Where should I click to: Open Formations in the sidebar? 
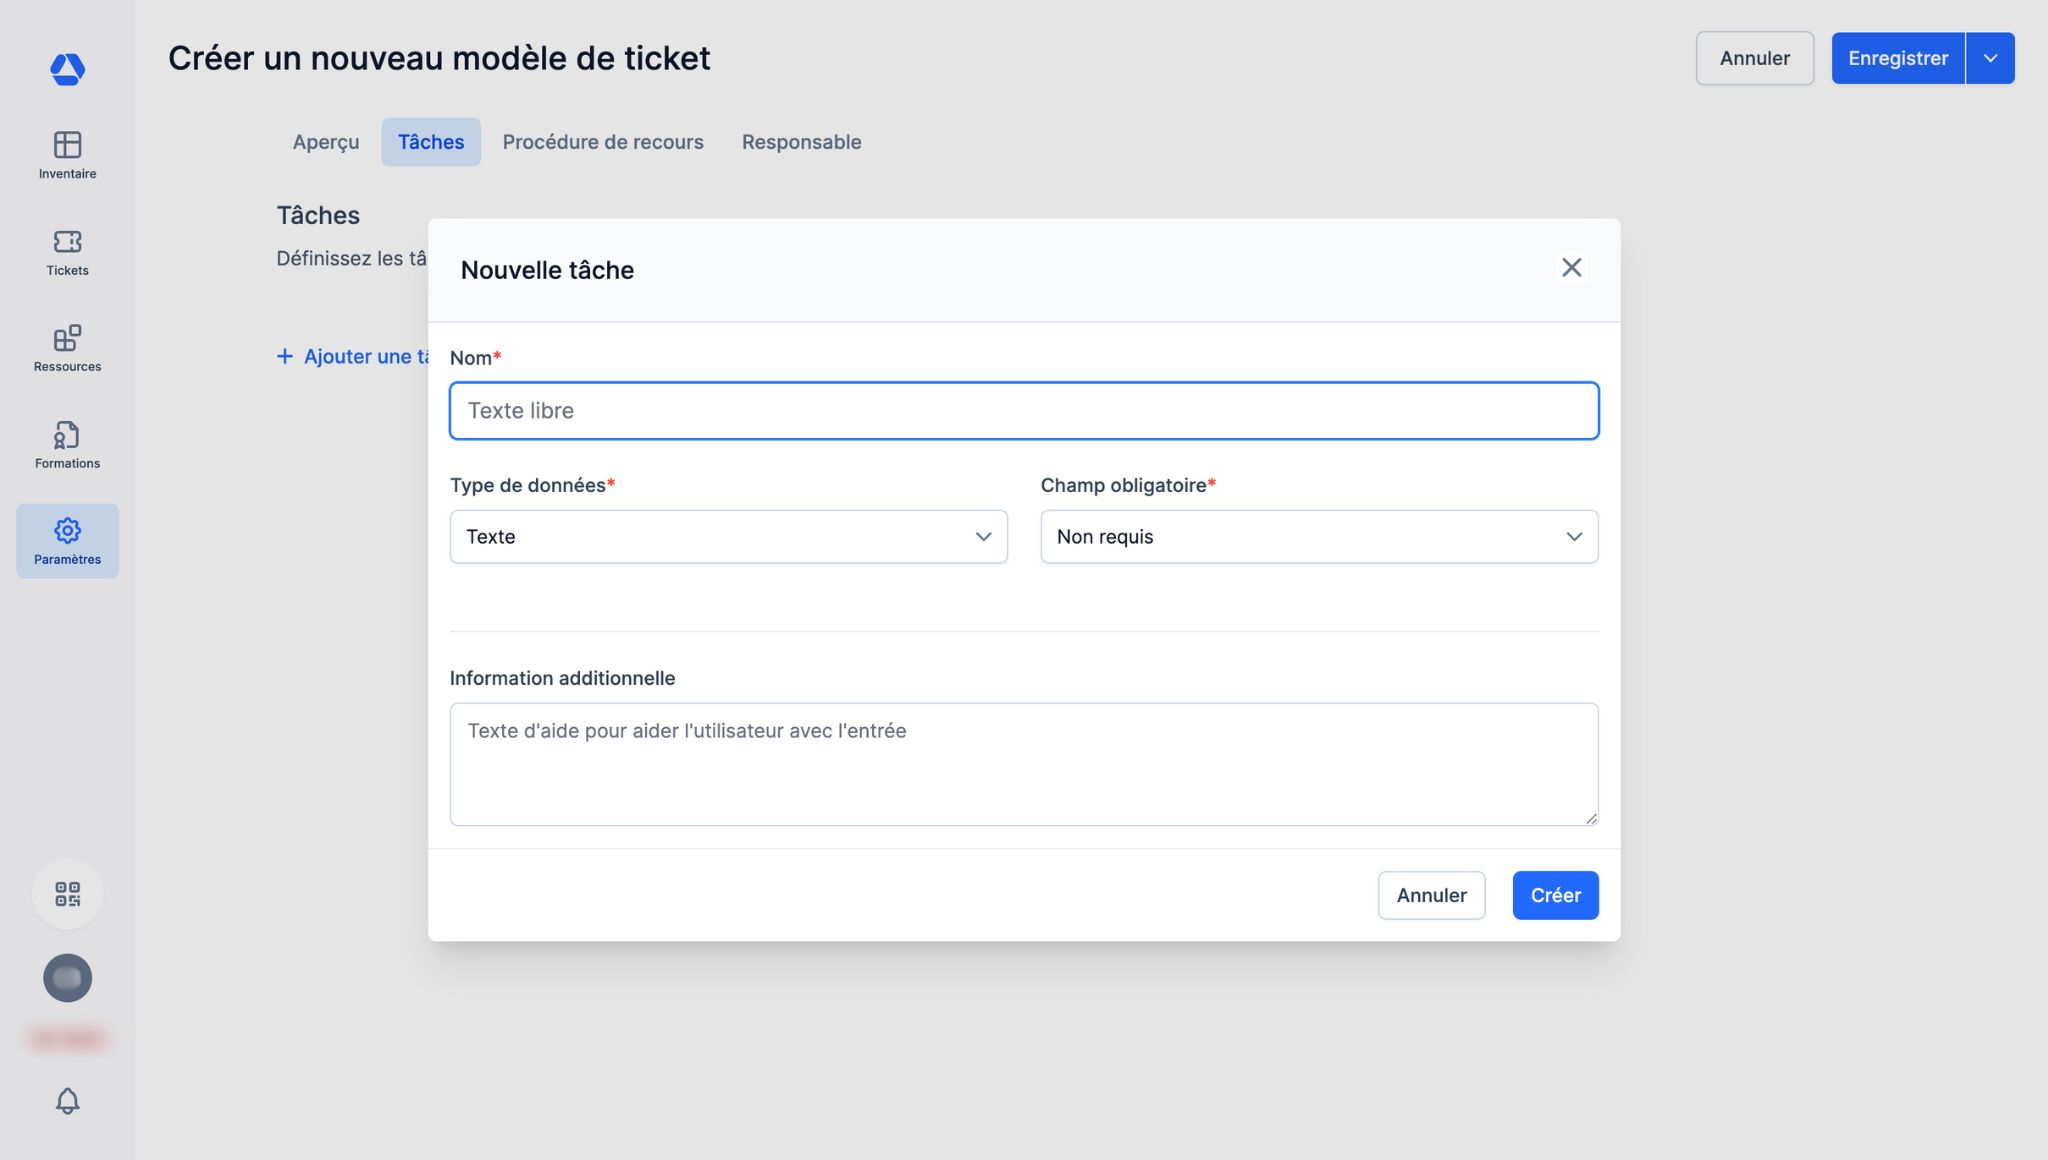coord(67,445)
